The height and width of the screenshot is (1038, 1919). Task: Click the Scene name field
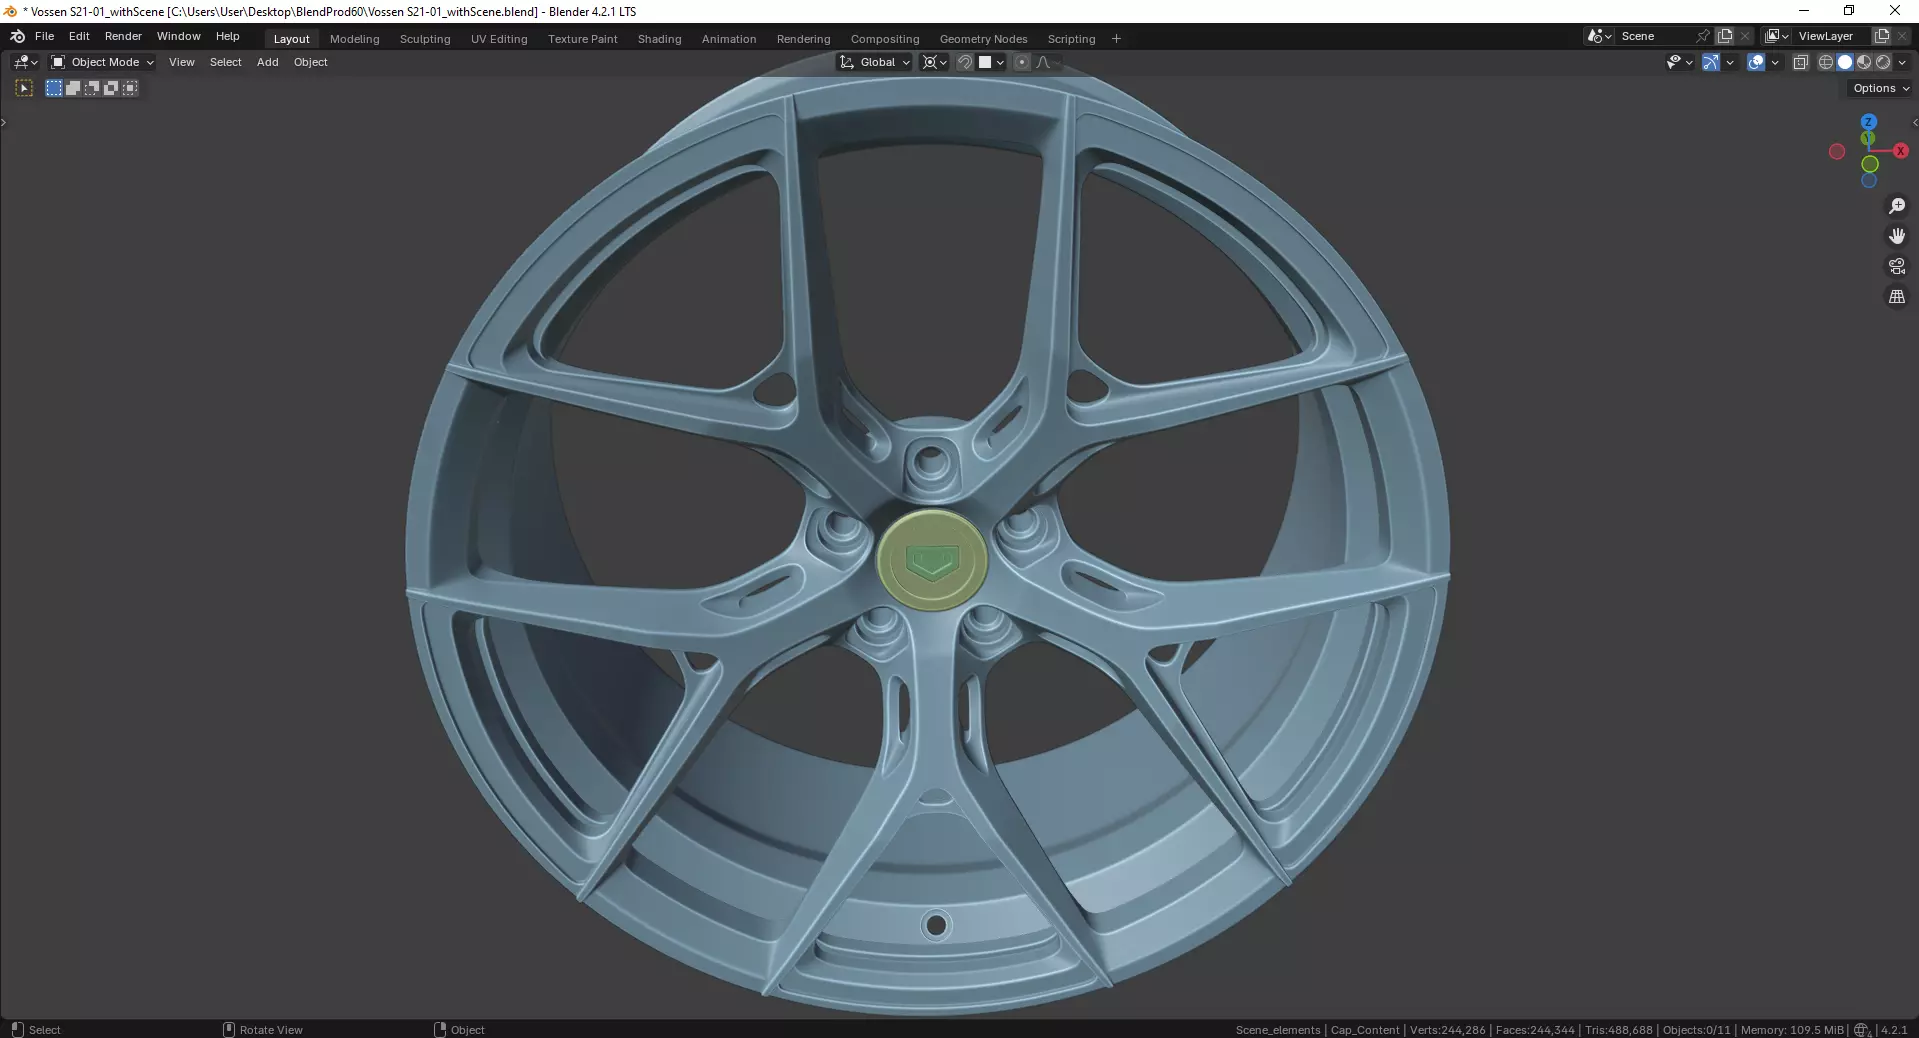[1654, 36]
